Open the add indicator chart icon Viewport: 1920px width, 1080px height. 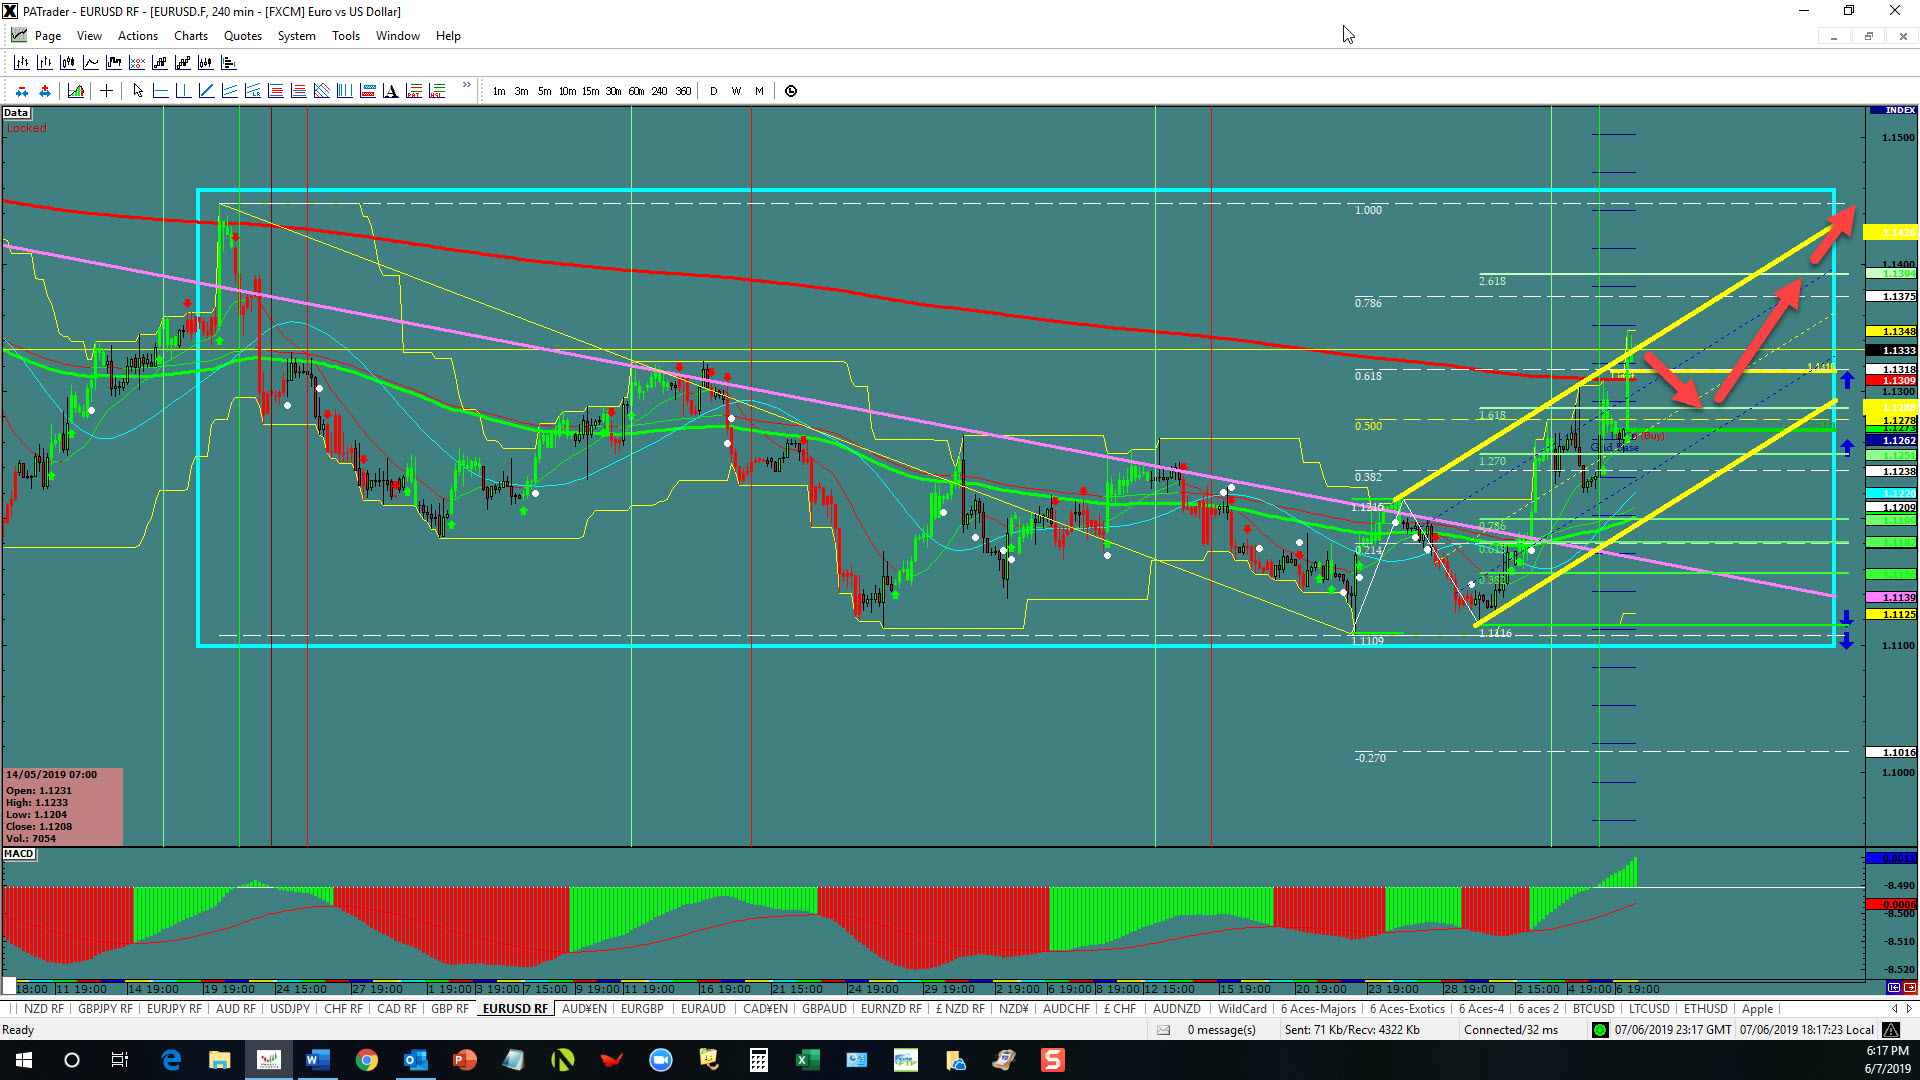click(75, 91)
